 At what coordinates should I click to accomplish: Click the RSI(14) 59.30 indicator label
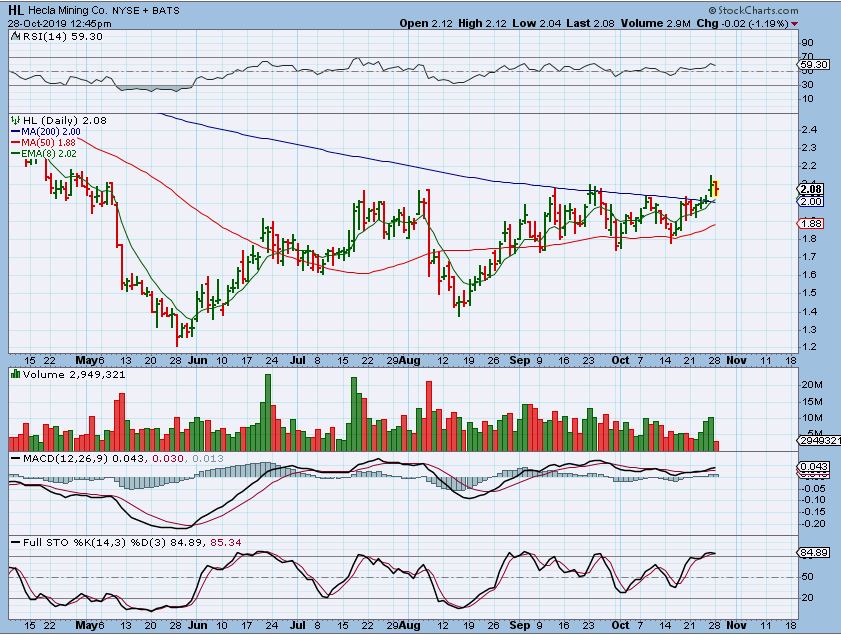pyautogui.click(x=62, y=36)
